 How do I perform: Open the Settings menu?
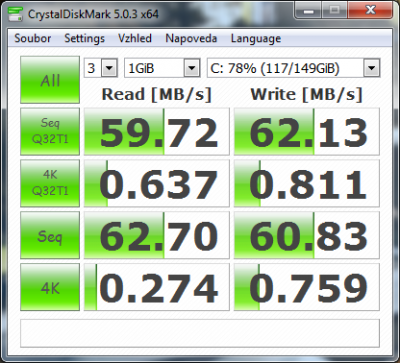coord(85,38)
